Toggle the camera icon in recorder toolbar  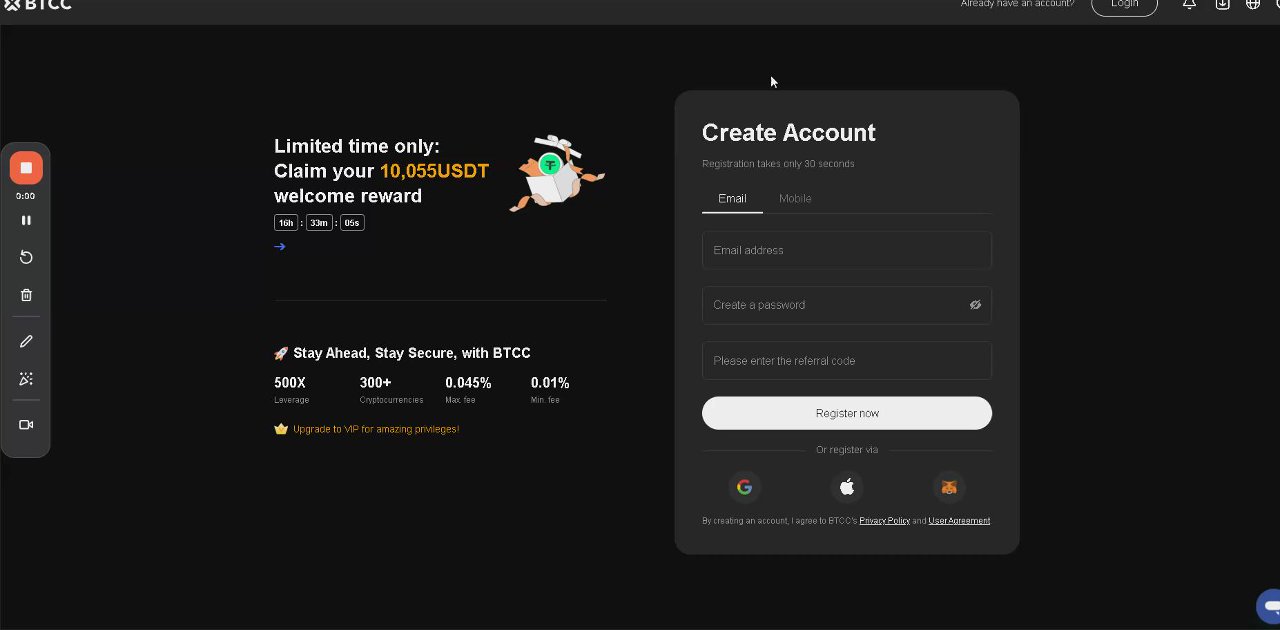(26, 425)
